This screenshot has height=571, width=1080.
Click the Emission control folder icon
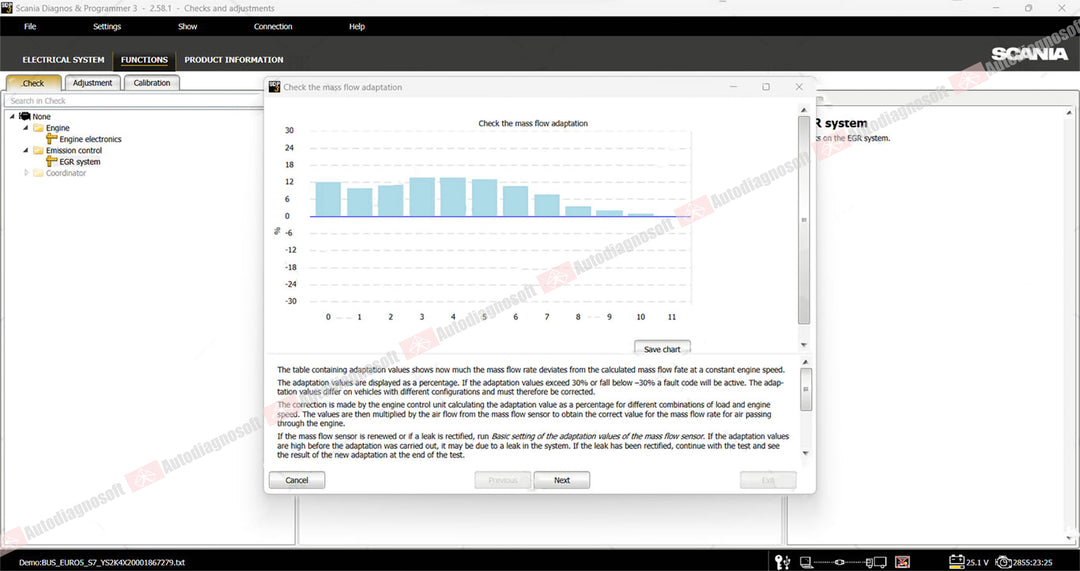pos(39,150)
